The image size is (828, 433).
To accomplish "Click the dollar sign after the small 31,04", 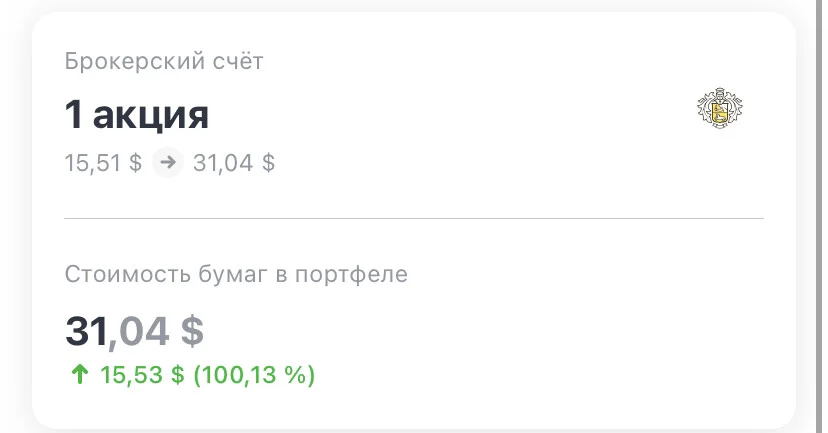I will (x=268, y=163).
